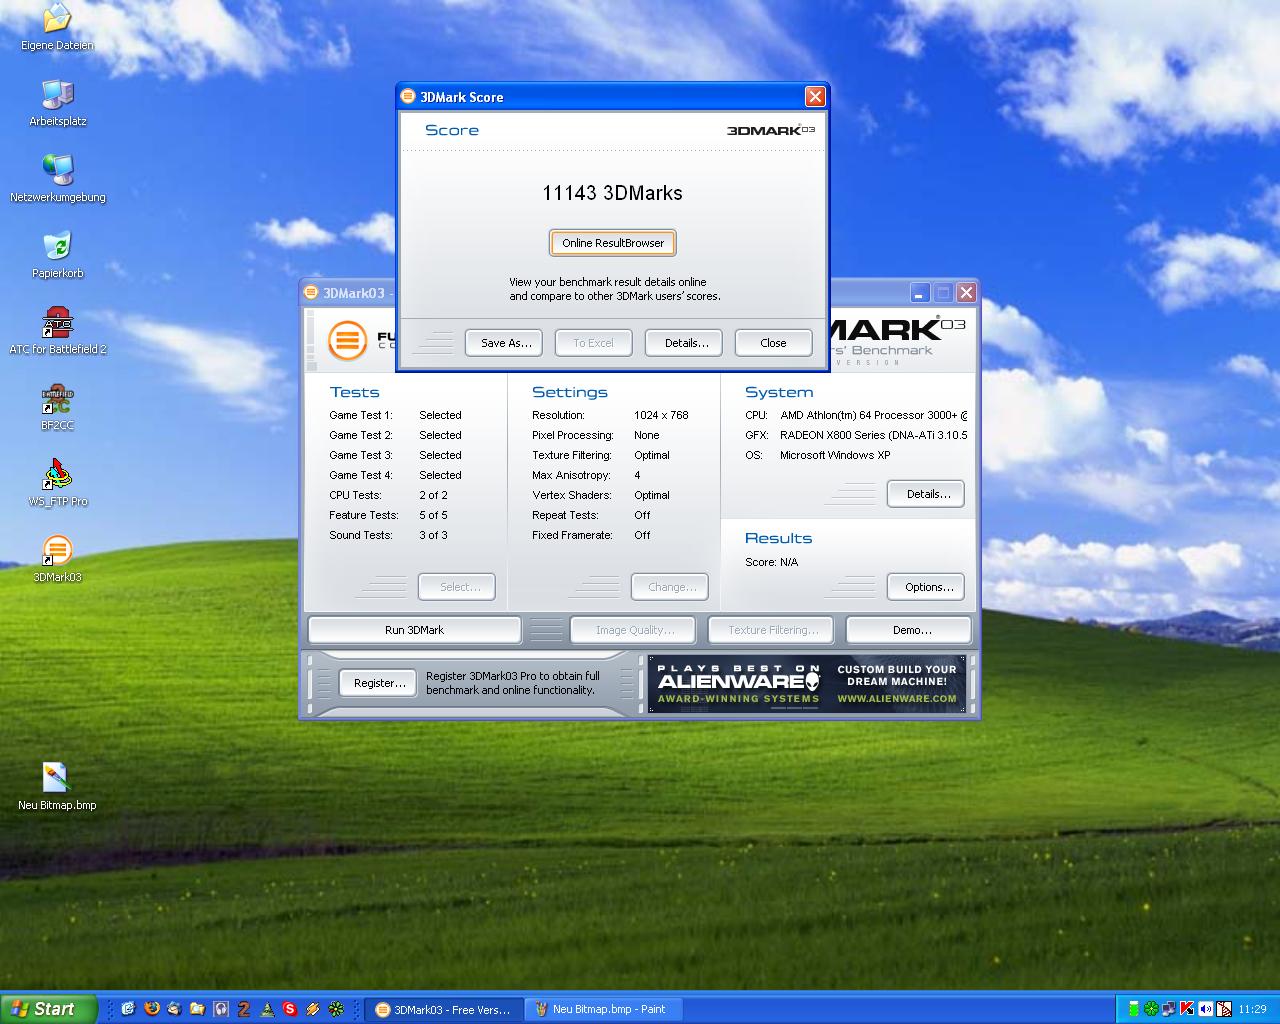The image size is (1280, 1024).
Task: Click the To Excel button
Action: point(594,343)
